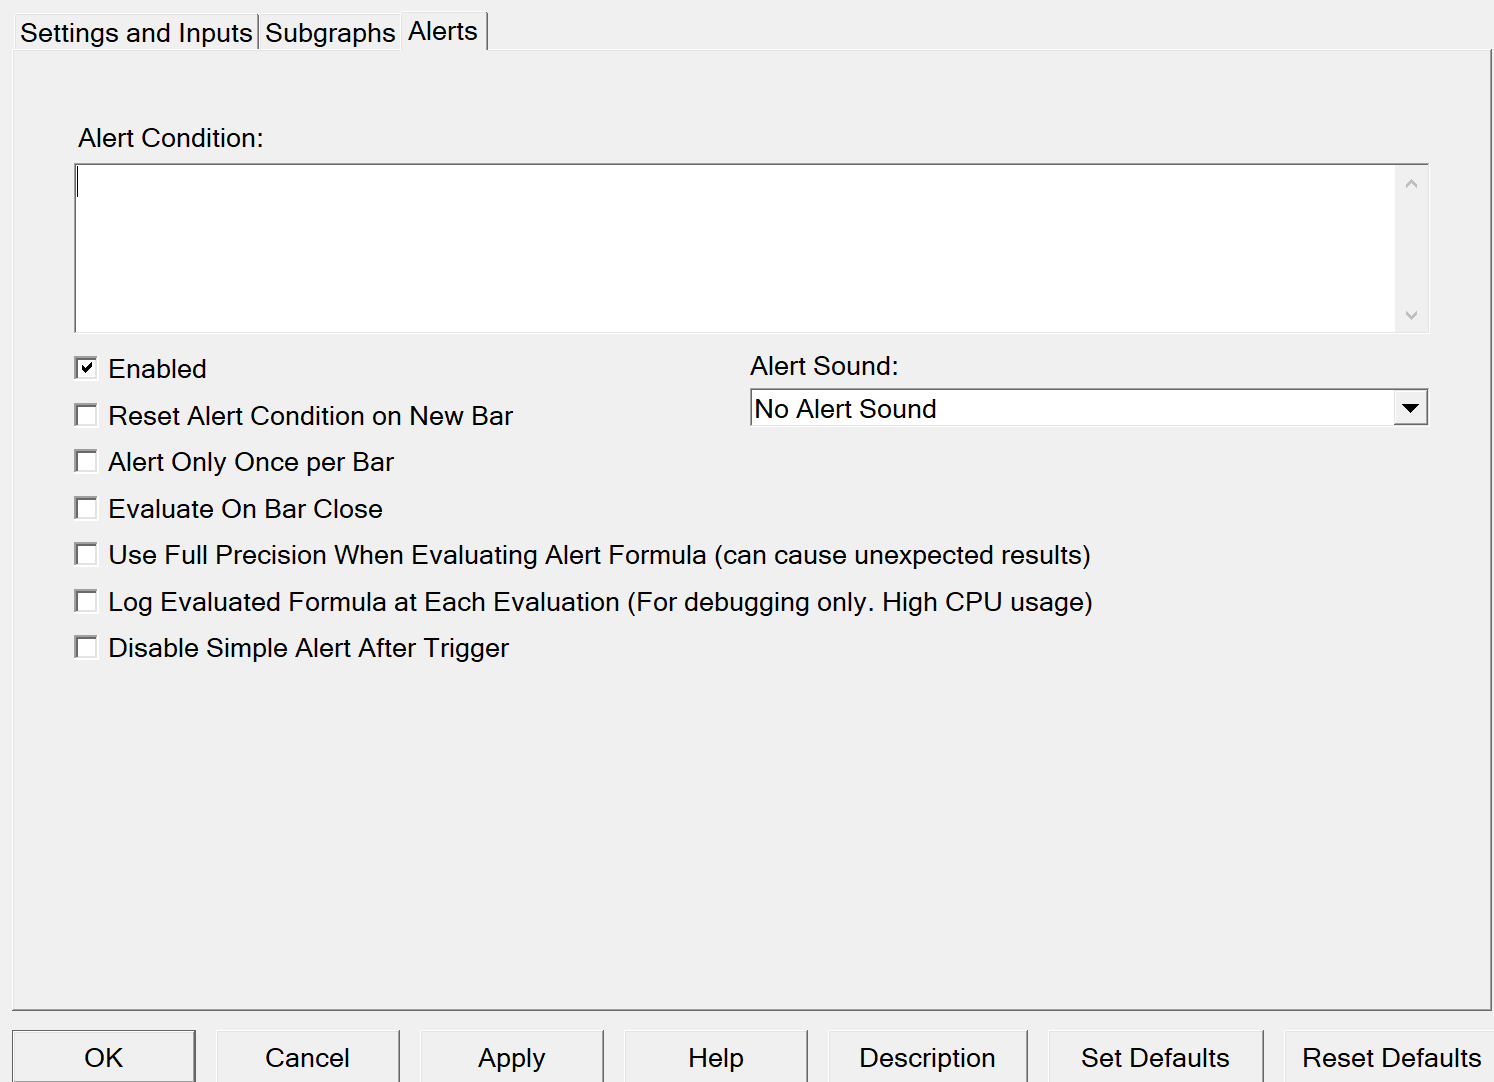This screenshot has width=1494, height=1082.
Task: Uncheck the Enabled checkbox
Action: point(87,369)
